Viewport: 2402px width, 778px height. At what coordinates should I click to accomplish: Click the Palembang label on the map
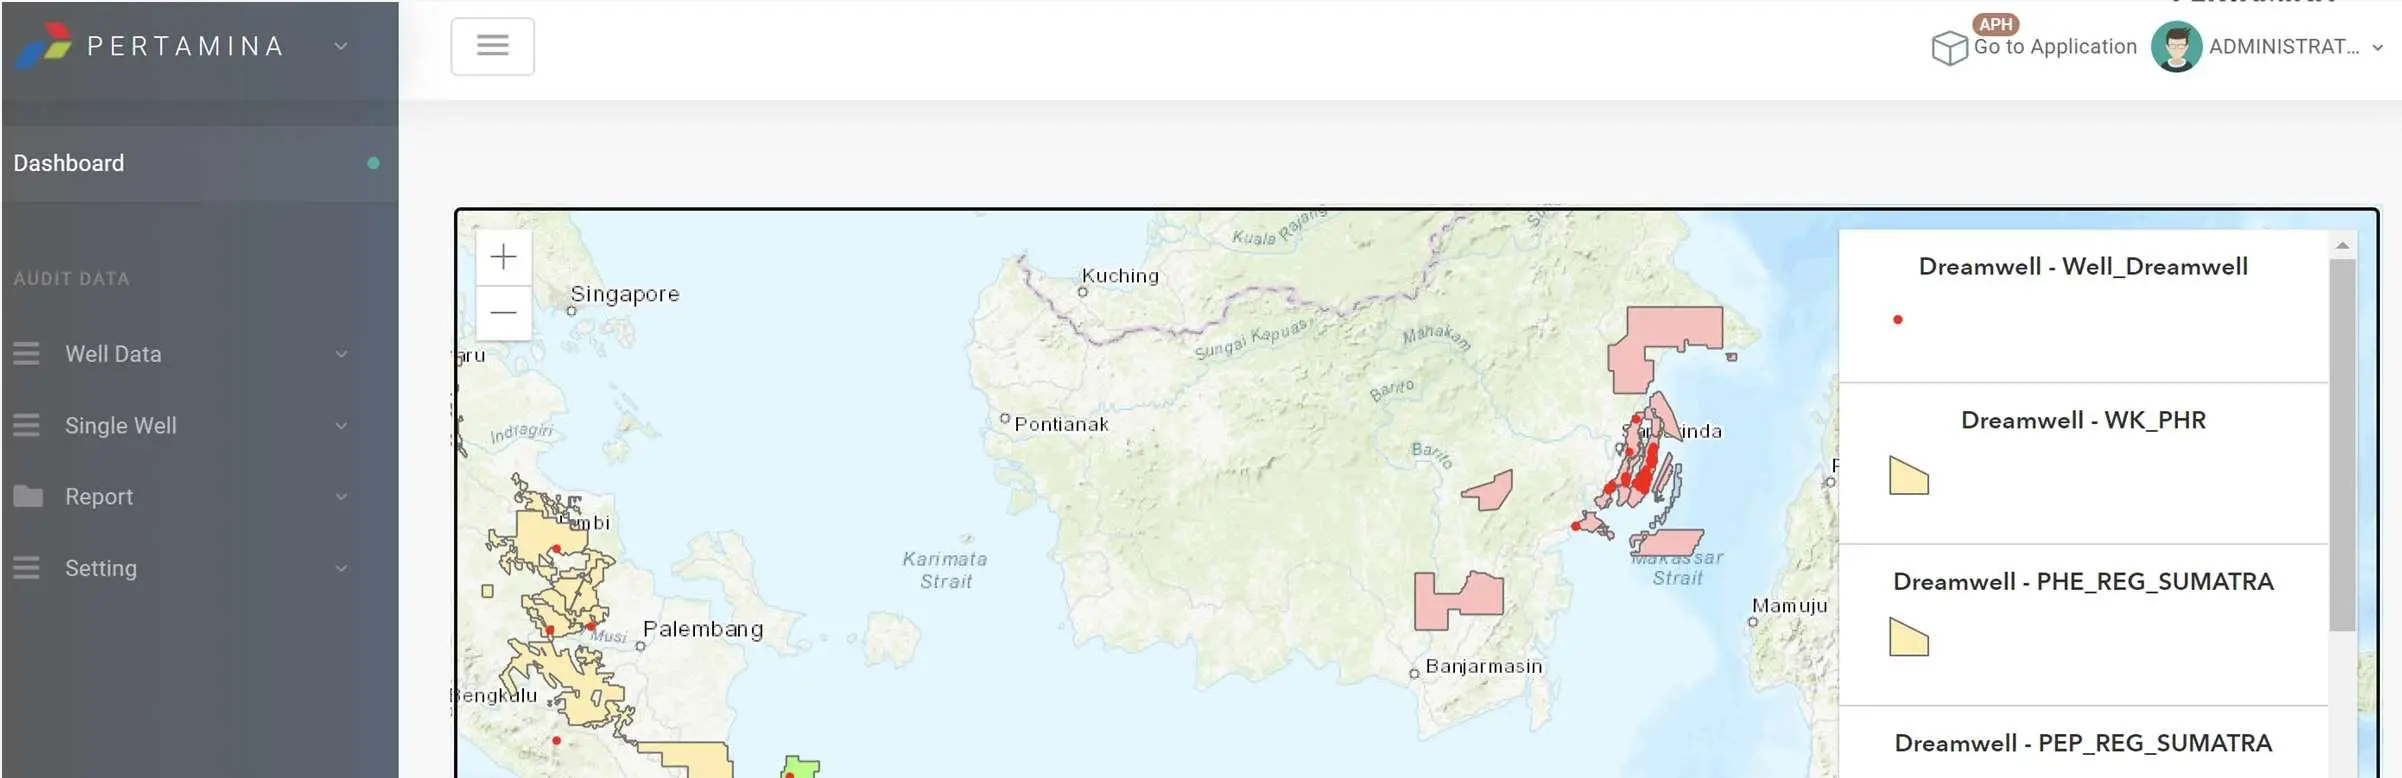703,629
